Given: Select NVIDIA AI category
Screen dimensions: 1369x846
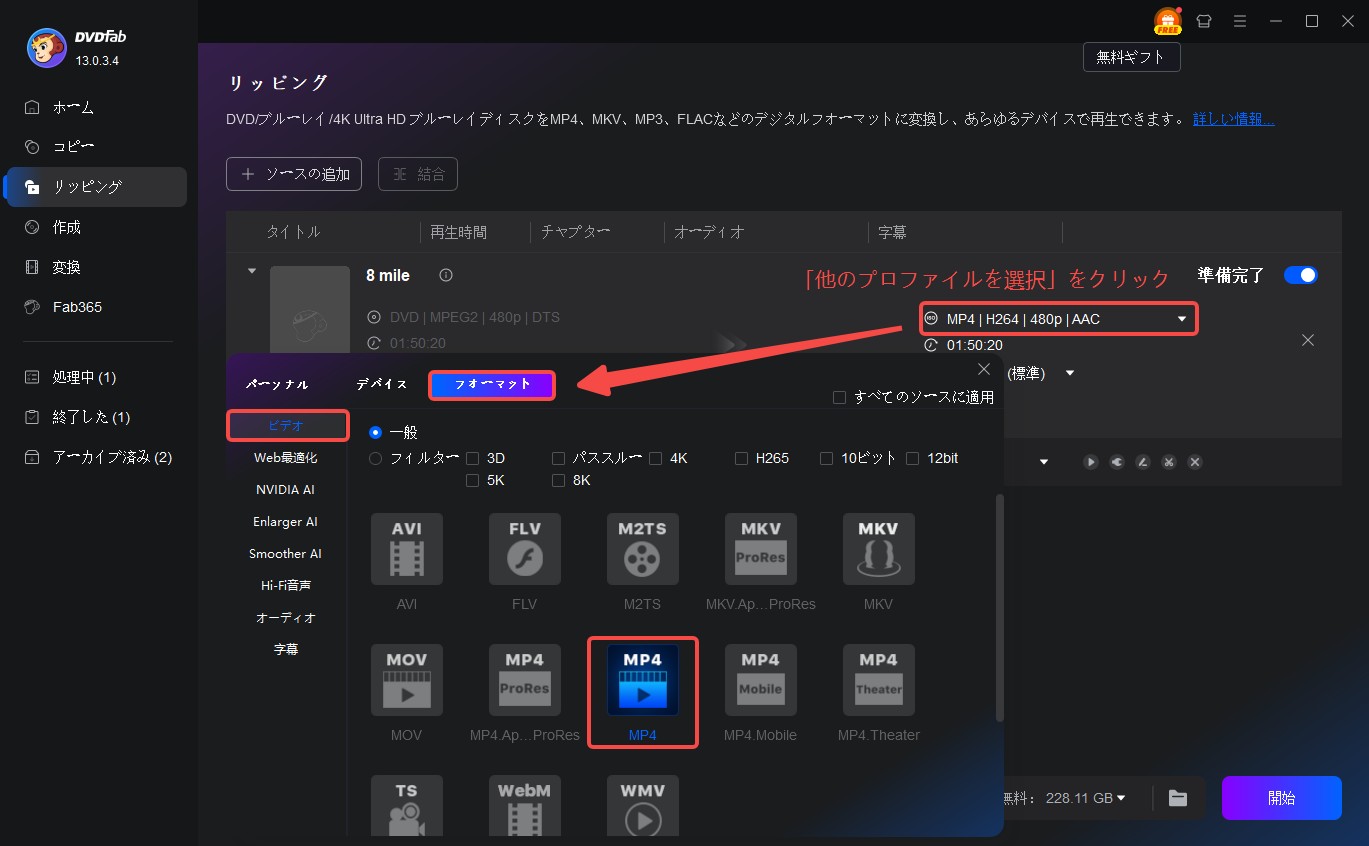Looking at the screenshot, I should point(286,489).
